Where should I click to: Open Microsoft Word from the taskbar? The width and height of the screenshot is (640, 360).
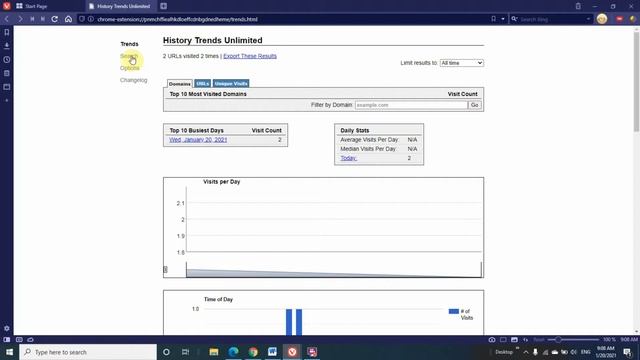click(272, 352)
